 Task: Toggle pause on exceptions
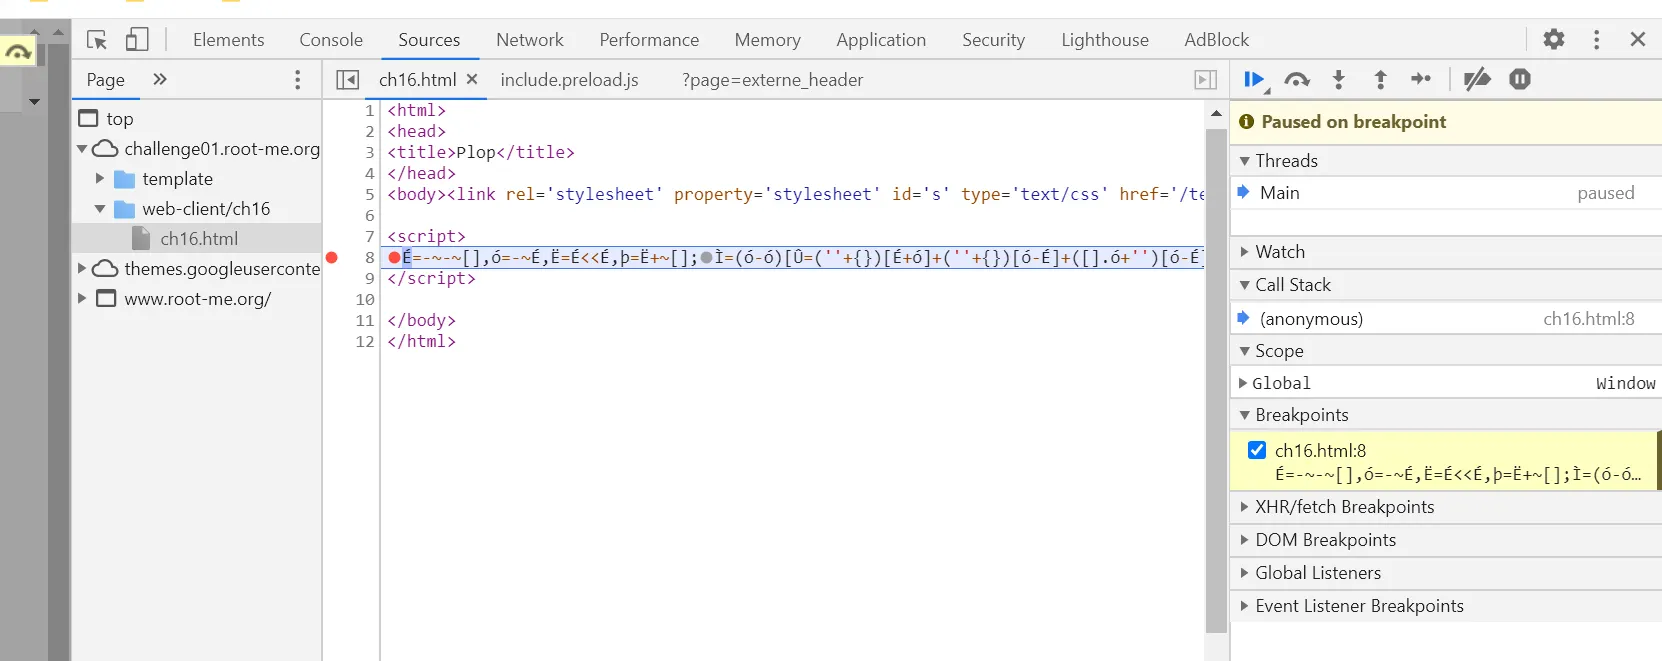point(1520,79)
